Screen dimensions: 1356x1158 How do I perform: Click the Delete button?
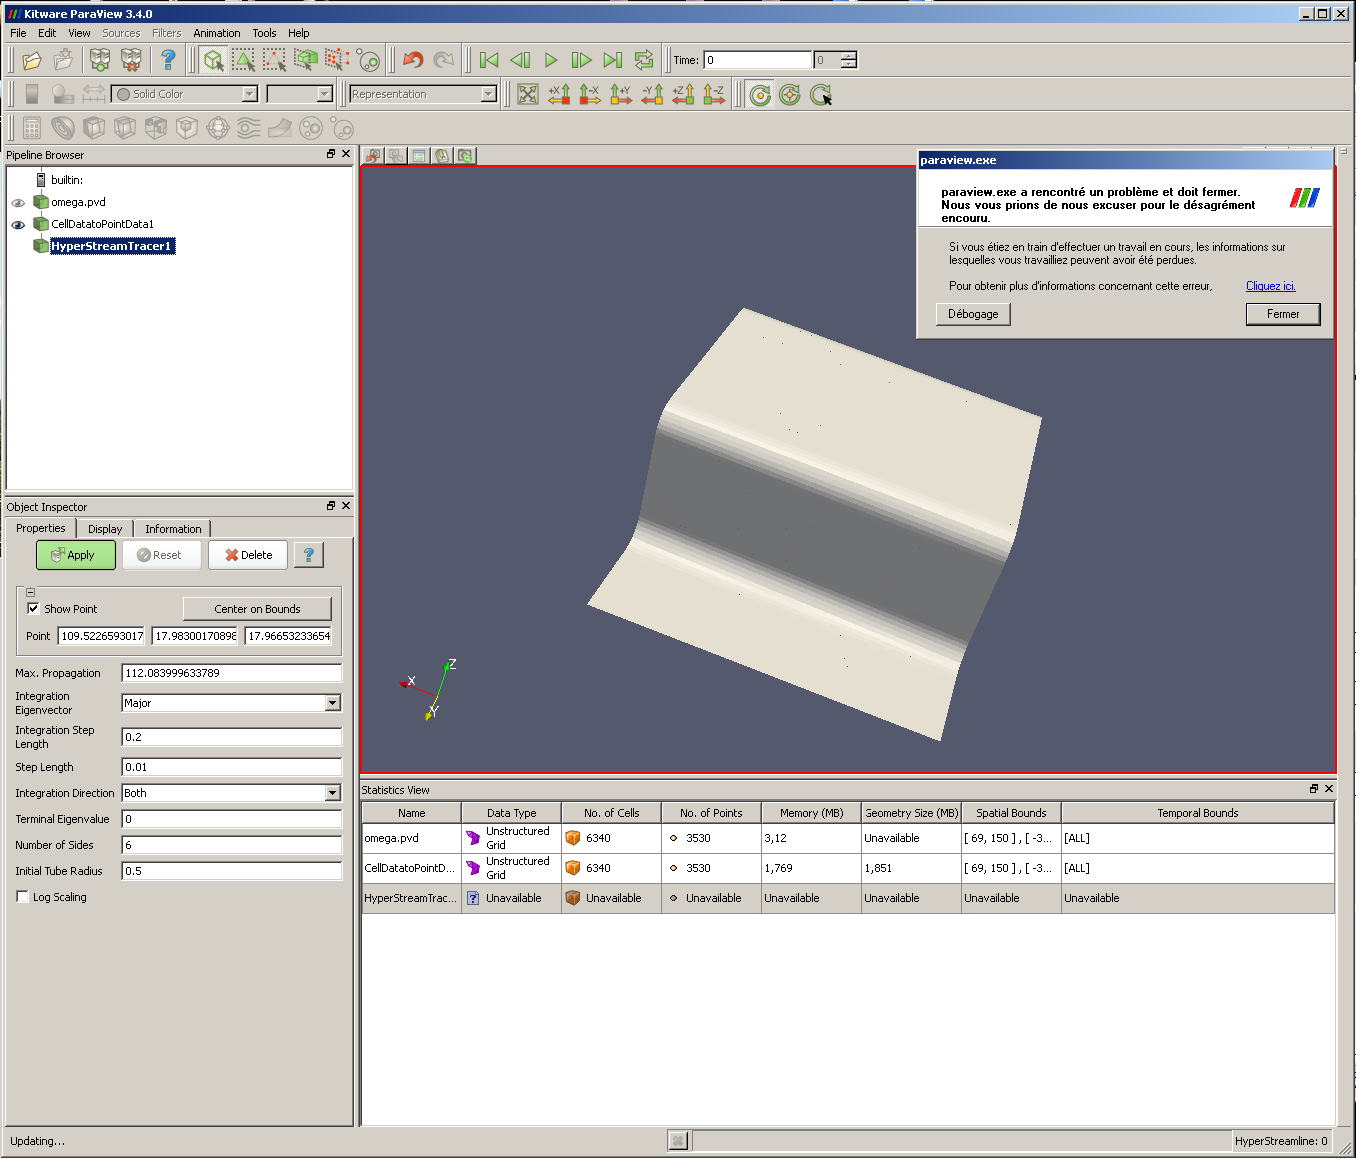248,555
